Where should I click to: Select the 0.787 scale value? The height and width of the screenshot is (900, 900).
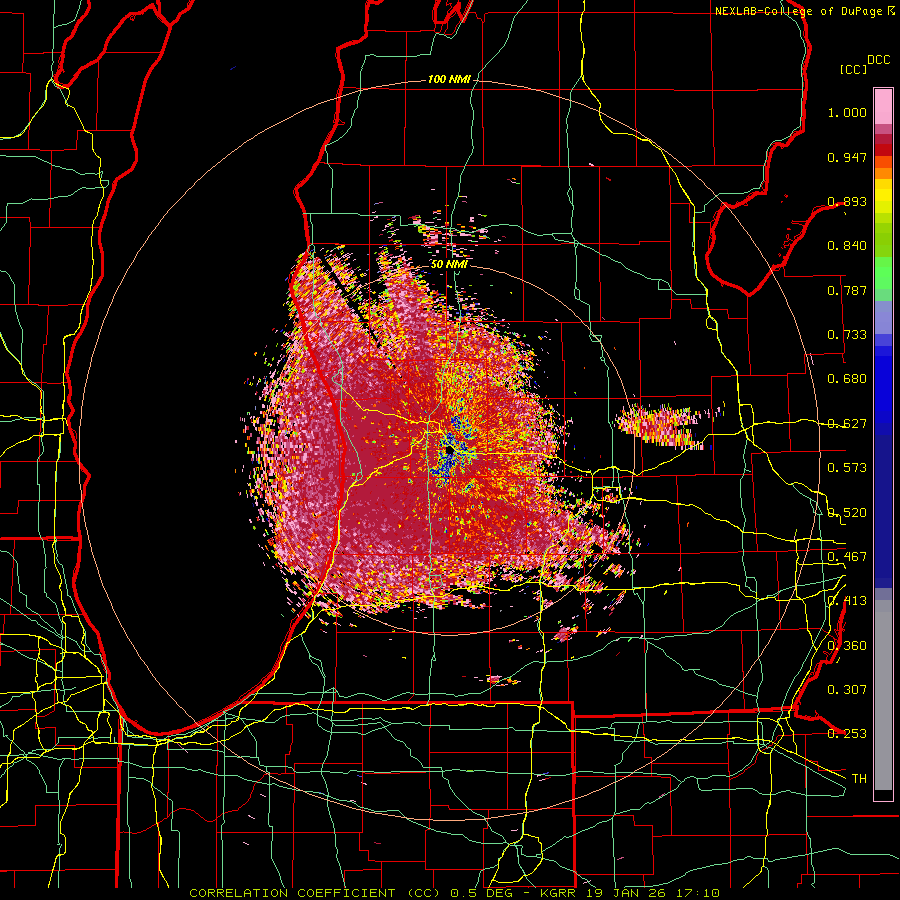(x=847, y=290)
